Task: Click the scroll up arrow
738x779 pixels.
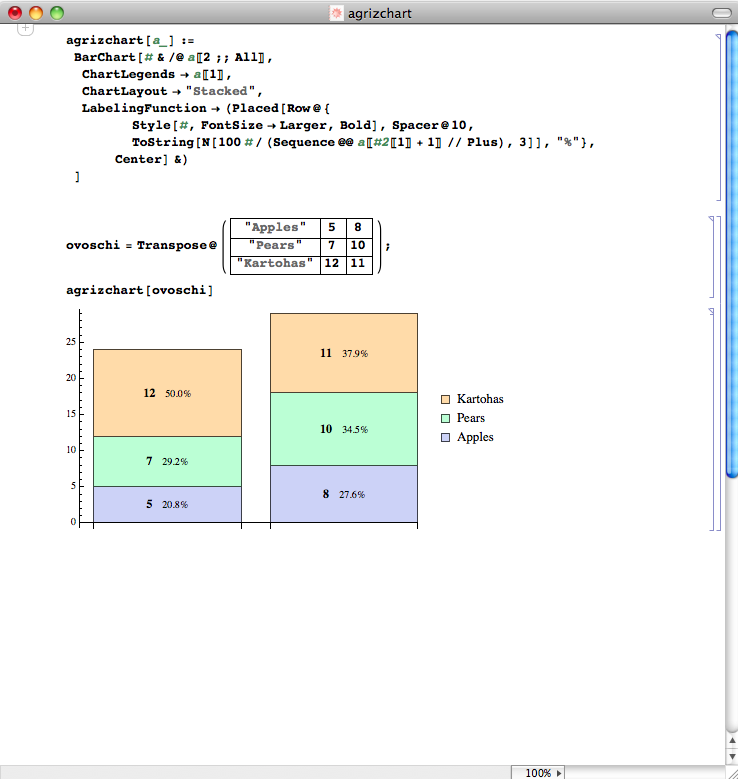Action: [x=730, y=740]
